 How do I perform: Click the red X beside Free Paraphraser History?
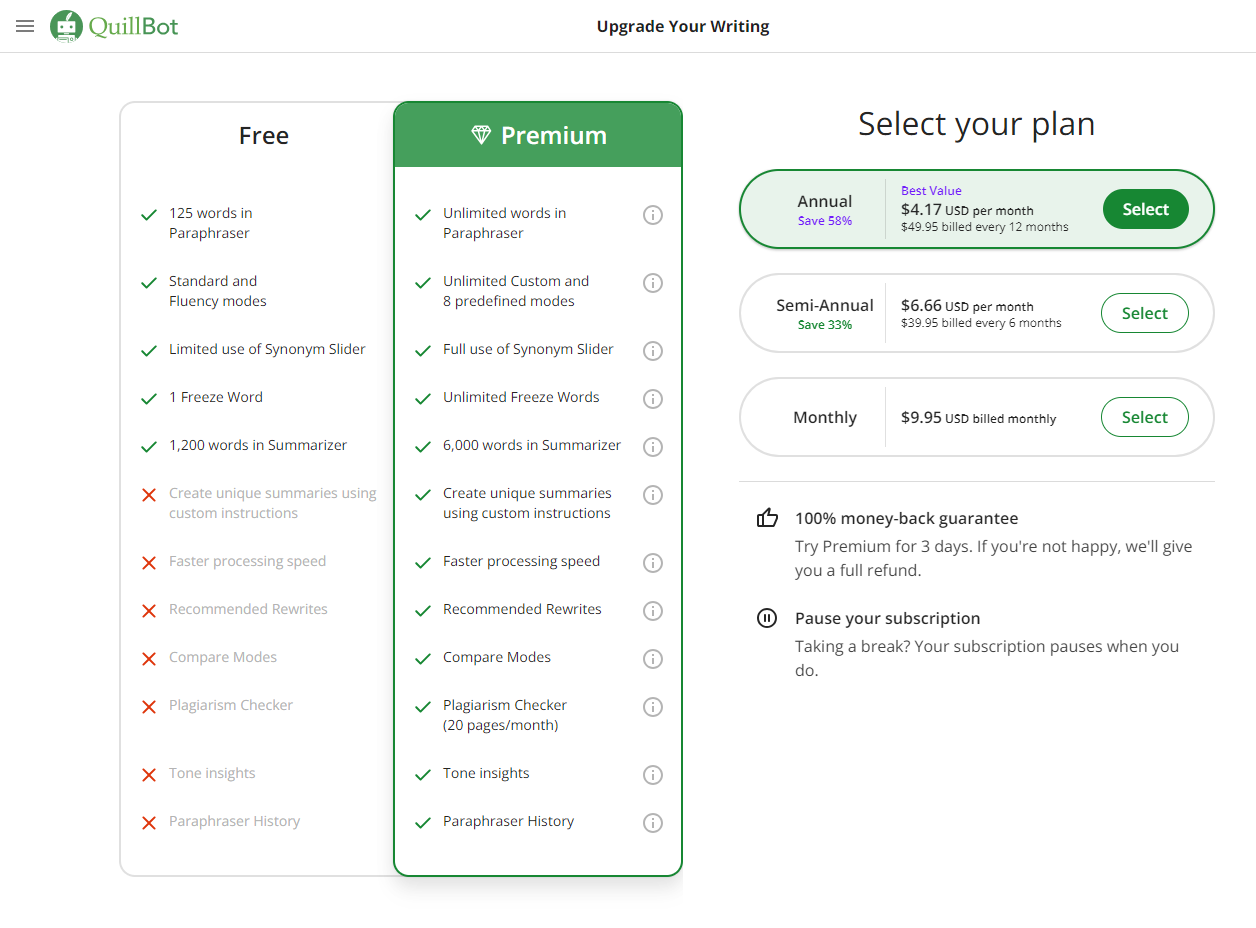(x=149, y=823)
